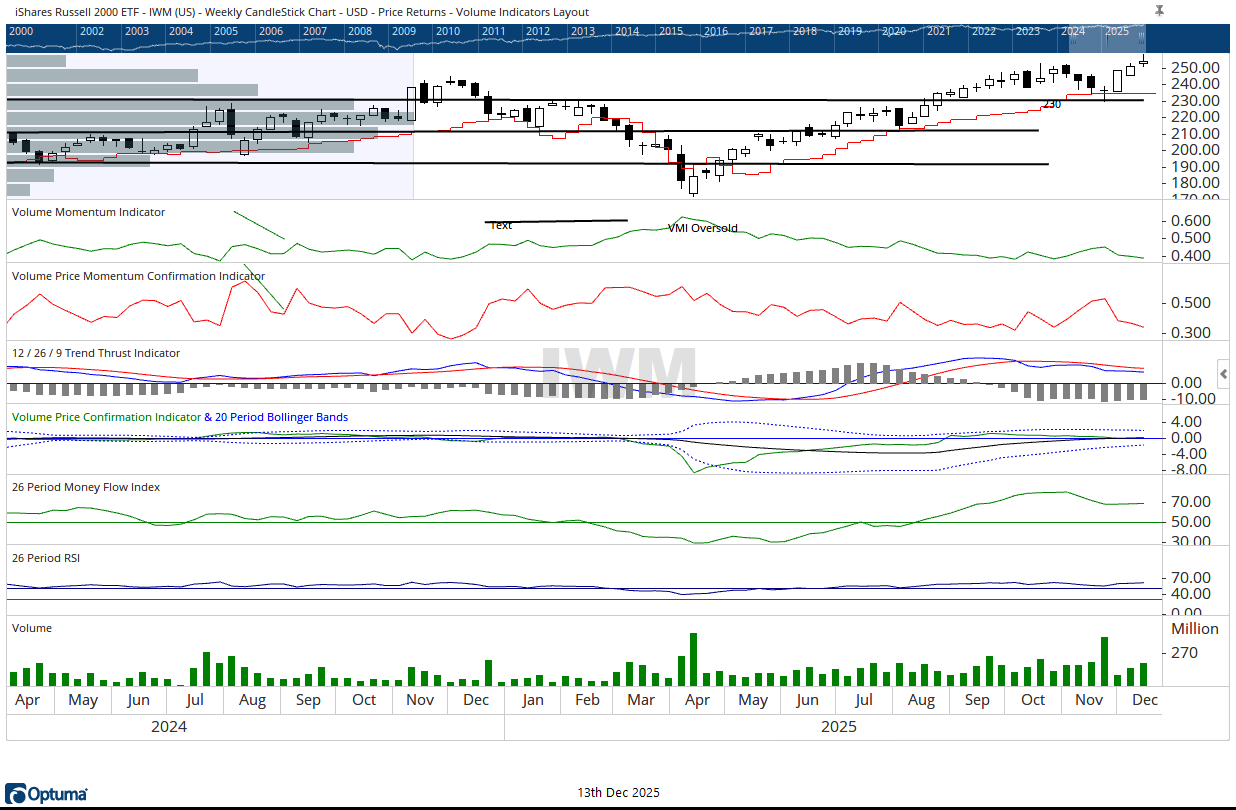Click the VMI Oversold annotation
Image resolution: width=1236 pixels, height=810 pixels.
(702, 228)
